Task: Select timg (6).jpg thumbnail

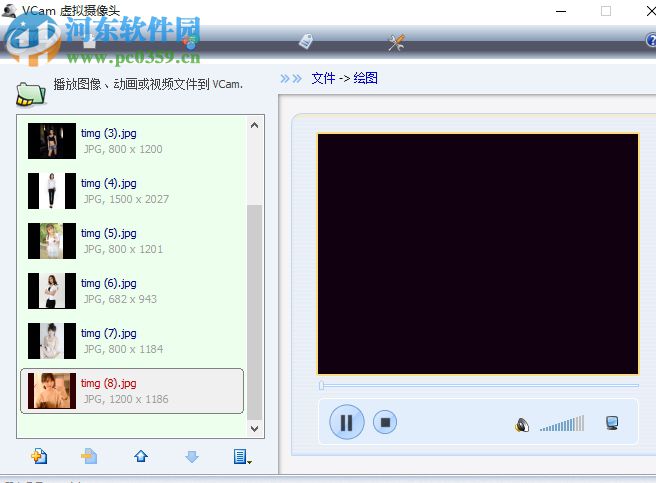Action: (x=52, y=291)
